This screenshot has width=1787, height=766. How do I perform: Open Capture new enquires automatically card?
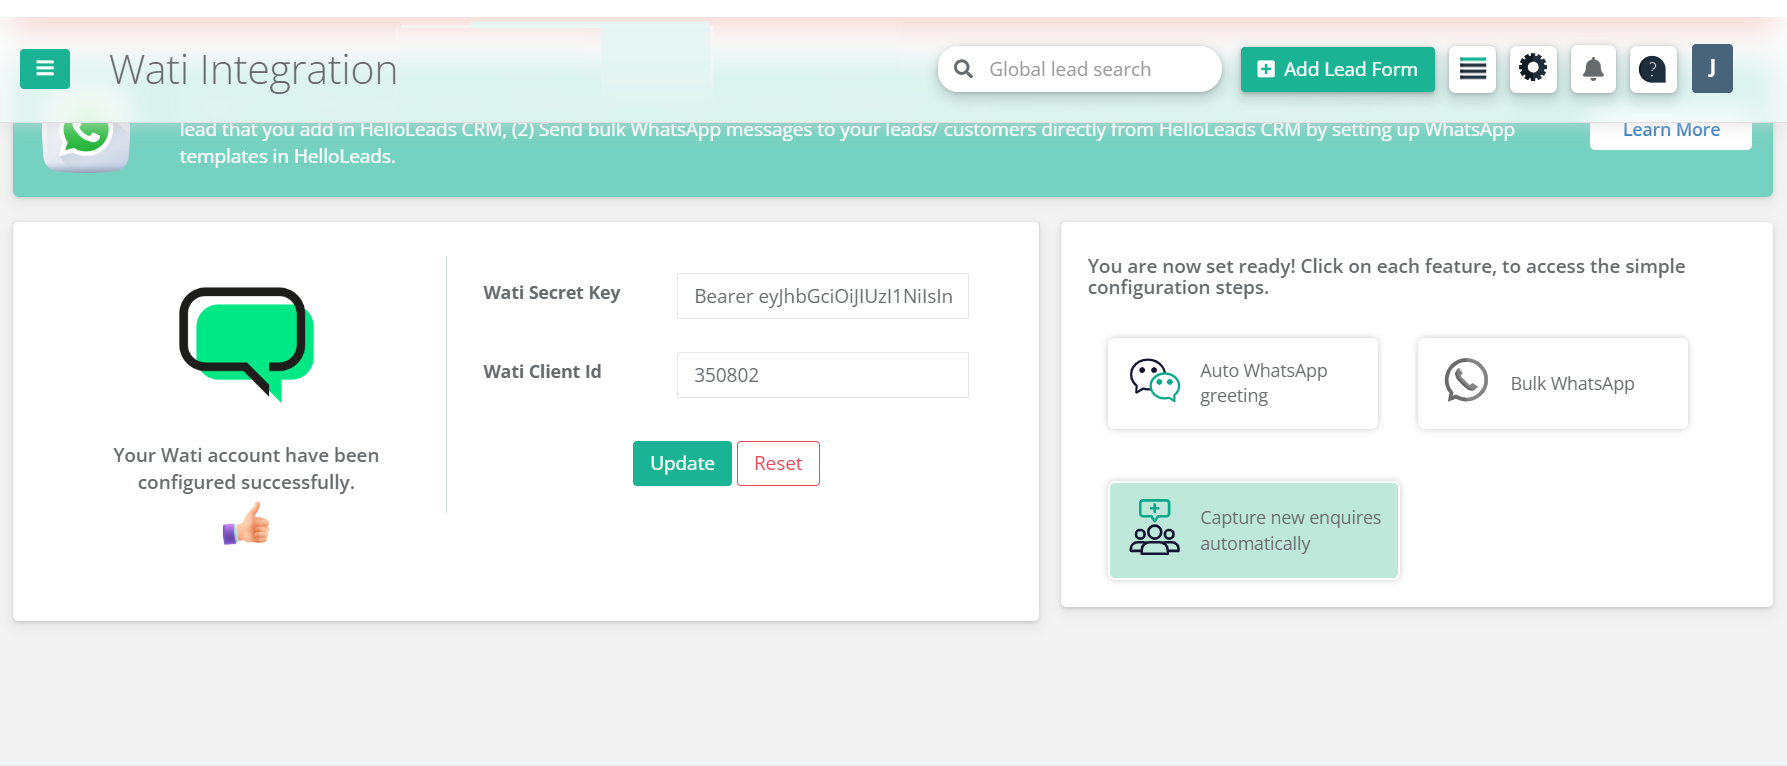pyautogui.click(x=1254, y=531)
